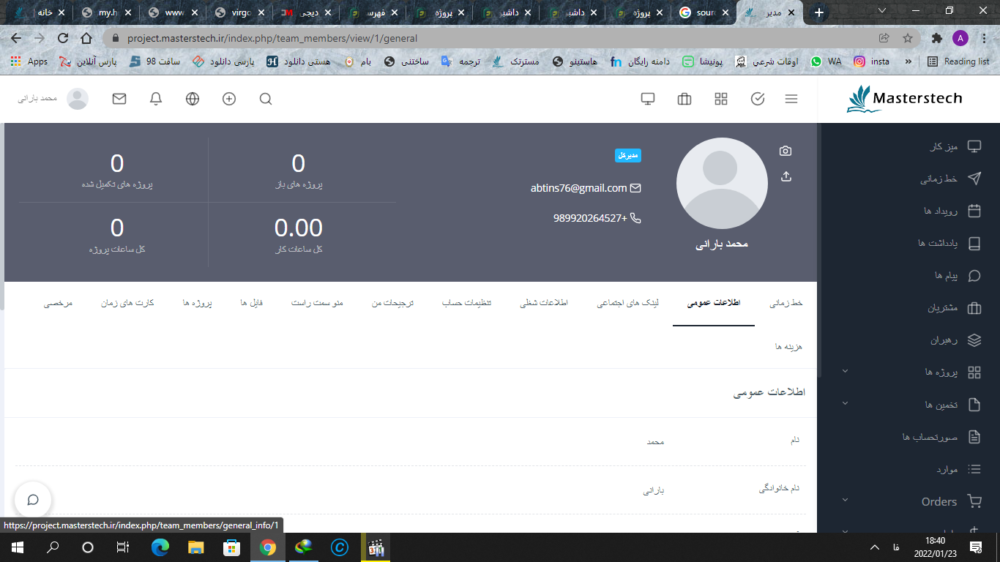This screenshot has height=562, width=1000.
Task: Open the تنظیمات حساب tab
Action: 466,302
